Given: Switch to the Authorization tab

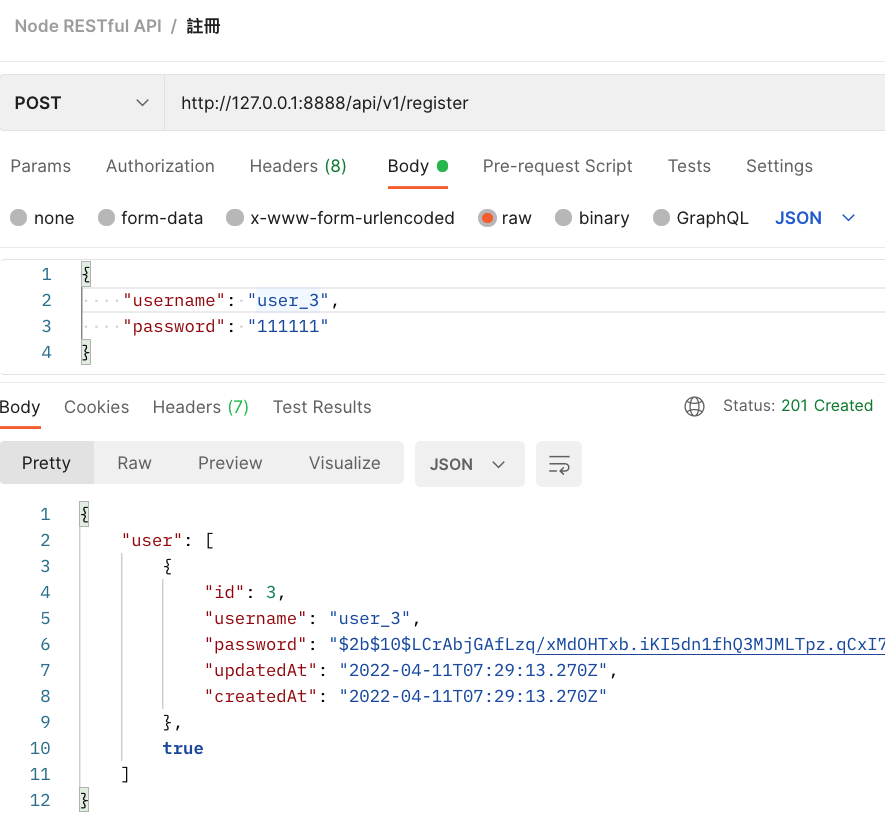Looking at the screenshot, I should (160, 166).
